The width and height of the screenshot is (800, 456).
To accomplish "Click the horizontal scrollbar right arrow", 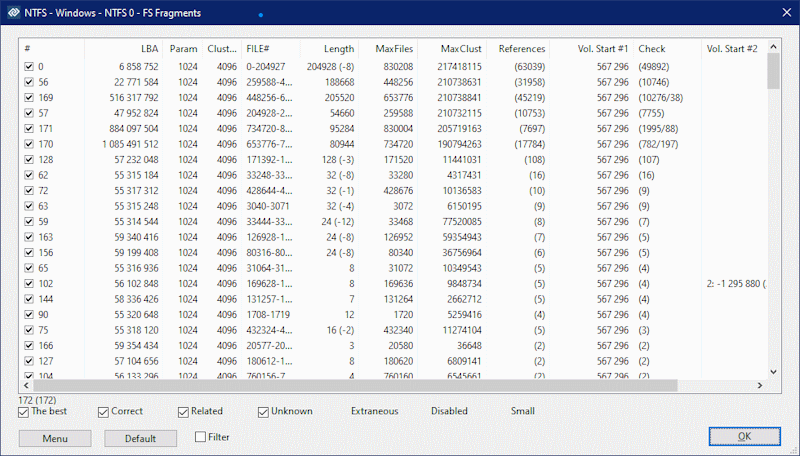I will (x=760, y=386).
